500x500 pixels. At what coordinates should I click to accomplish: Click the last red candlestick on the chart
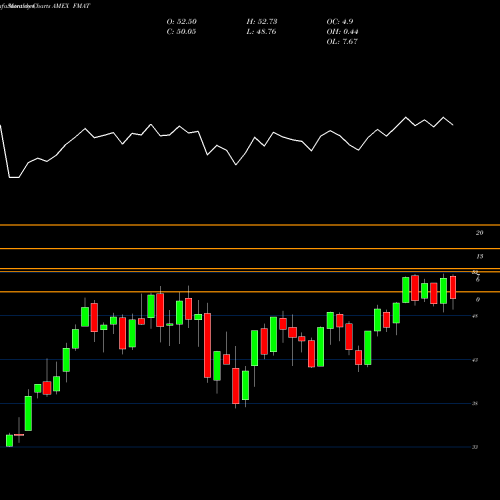(x=453, y=287)
